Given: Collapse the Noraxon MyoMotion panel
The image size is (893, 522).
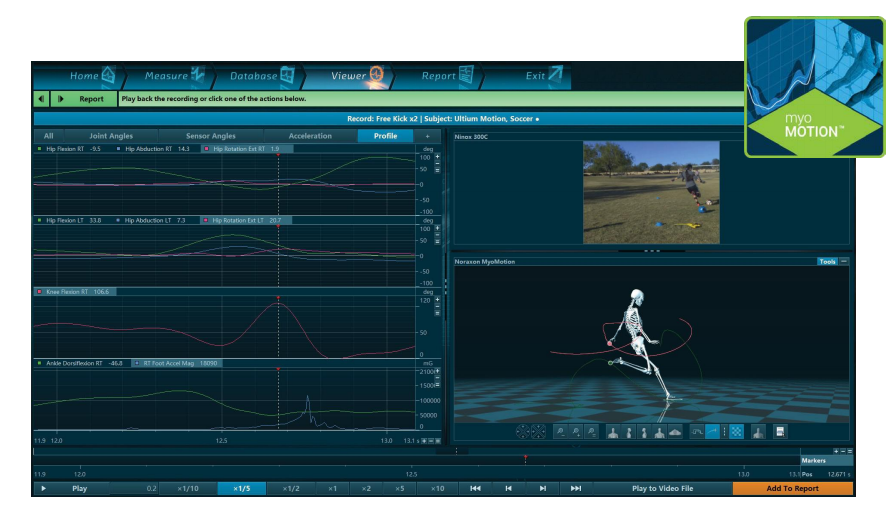Looking at the screenshot, I should pos(844,261).
